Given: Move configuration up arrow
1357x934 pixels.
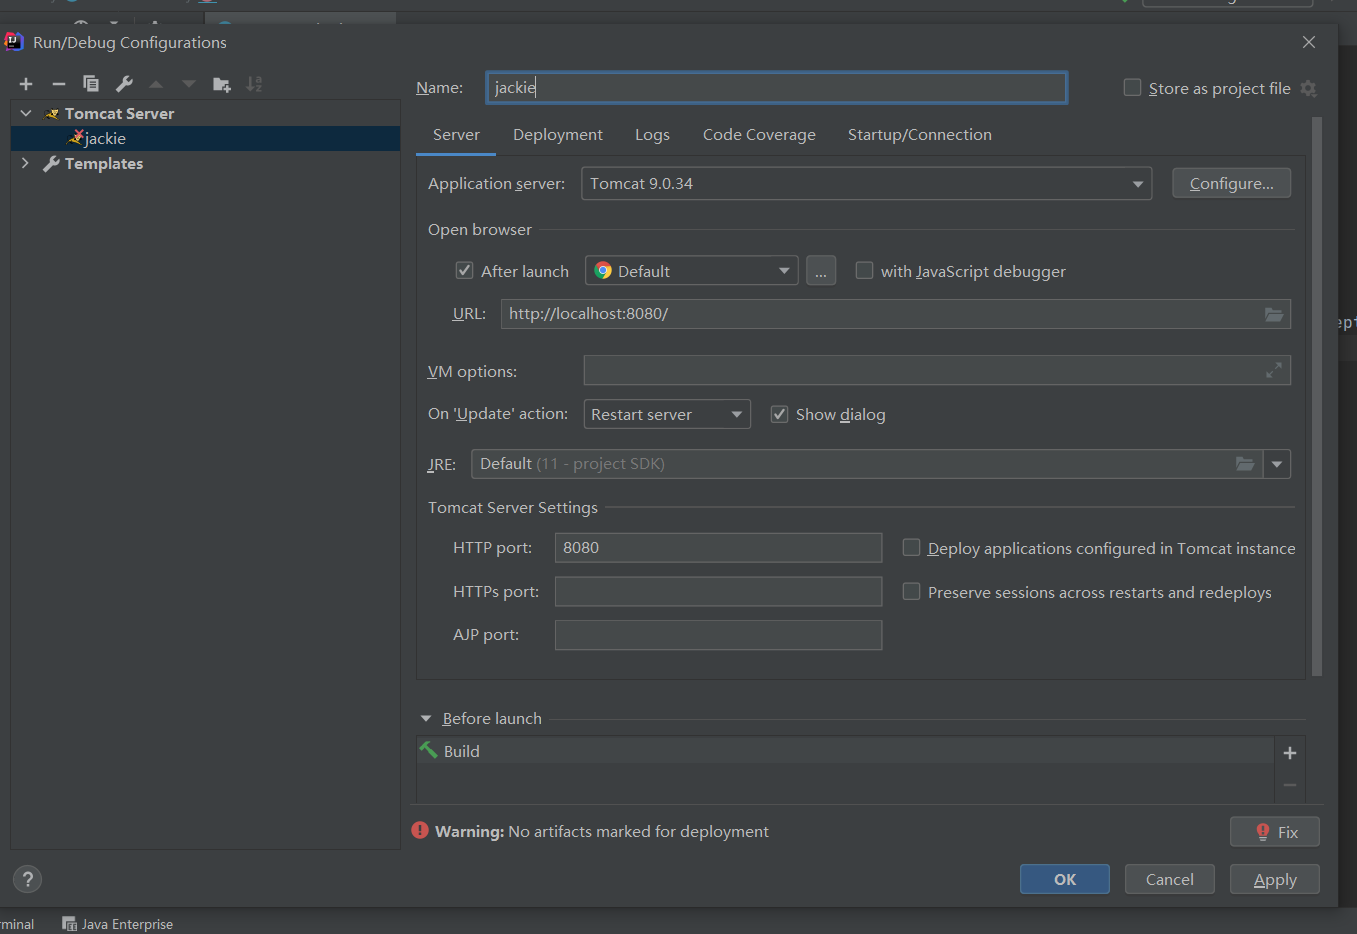Looking at the screenshot, I should pyautogui.click(x=156, y=84).
